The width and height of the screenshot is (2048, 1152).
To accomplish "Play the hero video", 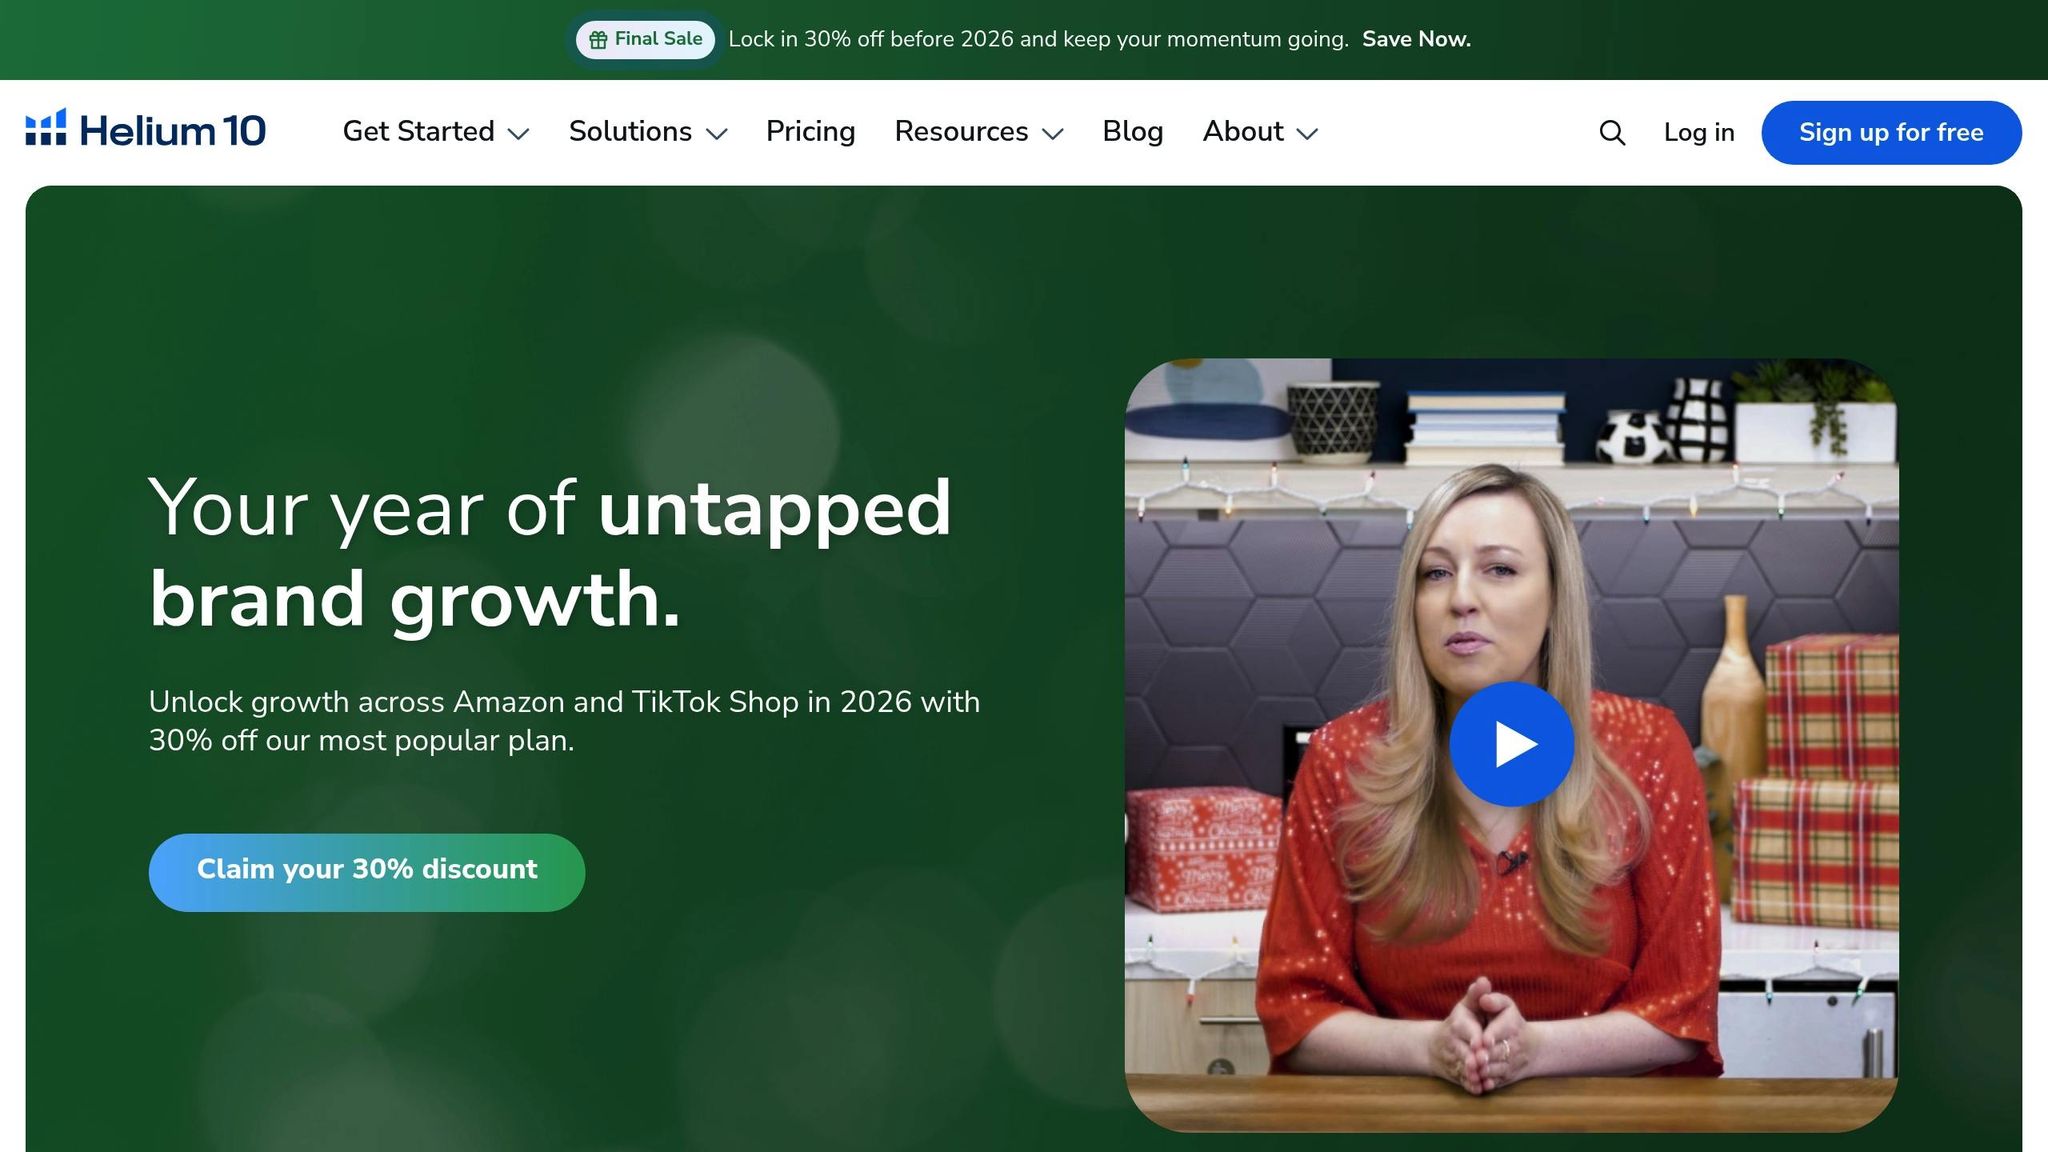I will [x=1512, y=744].
